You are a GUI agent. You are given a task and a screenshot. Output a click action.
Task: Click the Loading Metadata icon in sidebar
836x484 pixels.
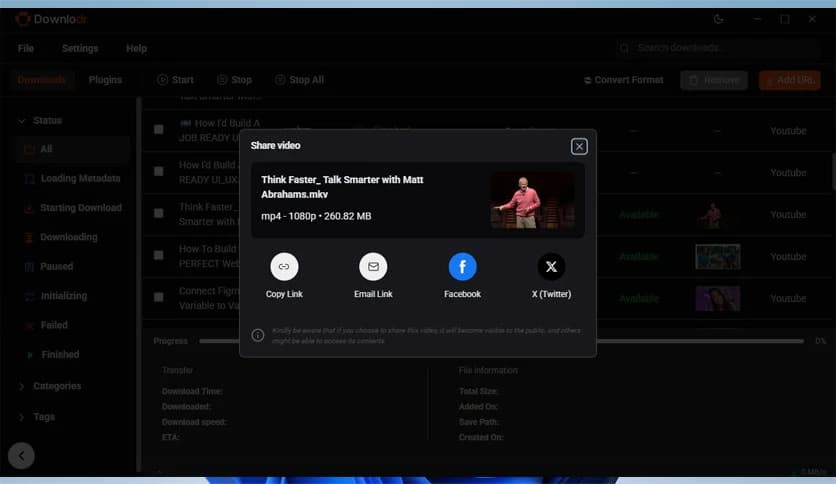30,179
